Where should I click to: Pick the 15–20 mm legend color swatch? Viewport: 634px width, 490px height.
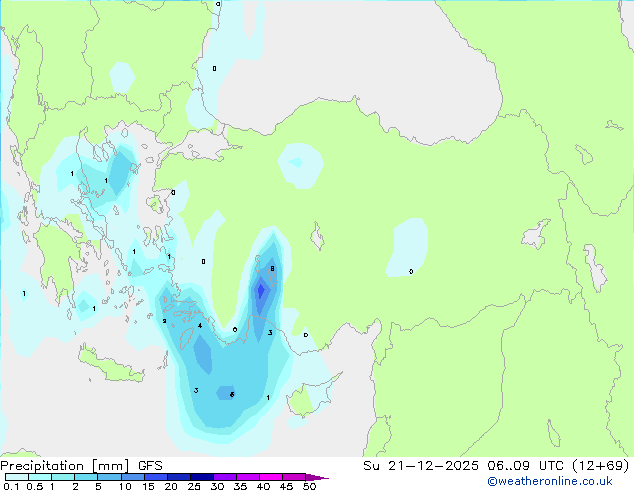pyautogui.click(x=155, y=477)
